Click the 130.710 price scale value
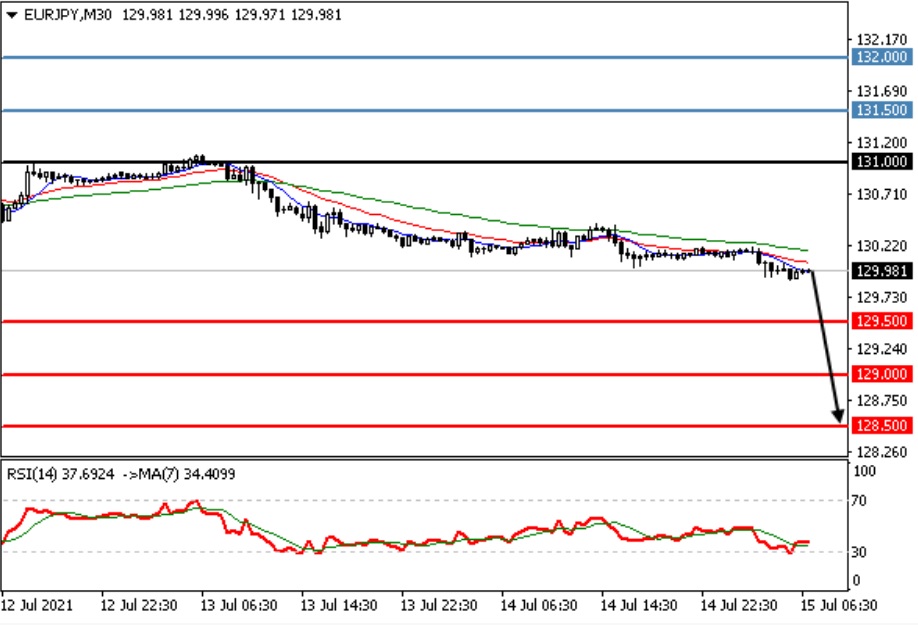The image size is (918, 625). 882,194
